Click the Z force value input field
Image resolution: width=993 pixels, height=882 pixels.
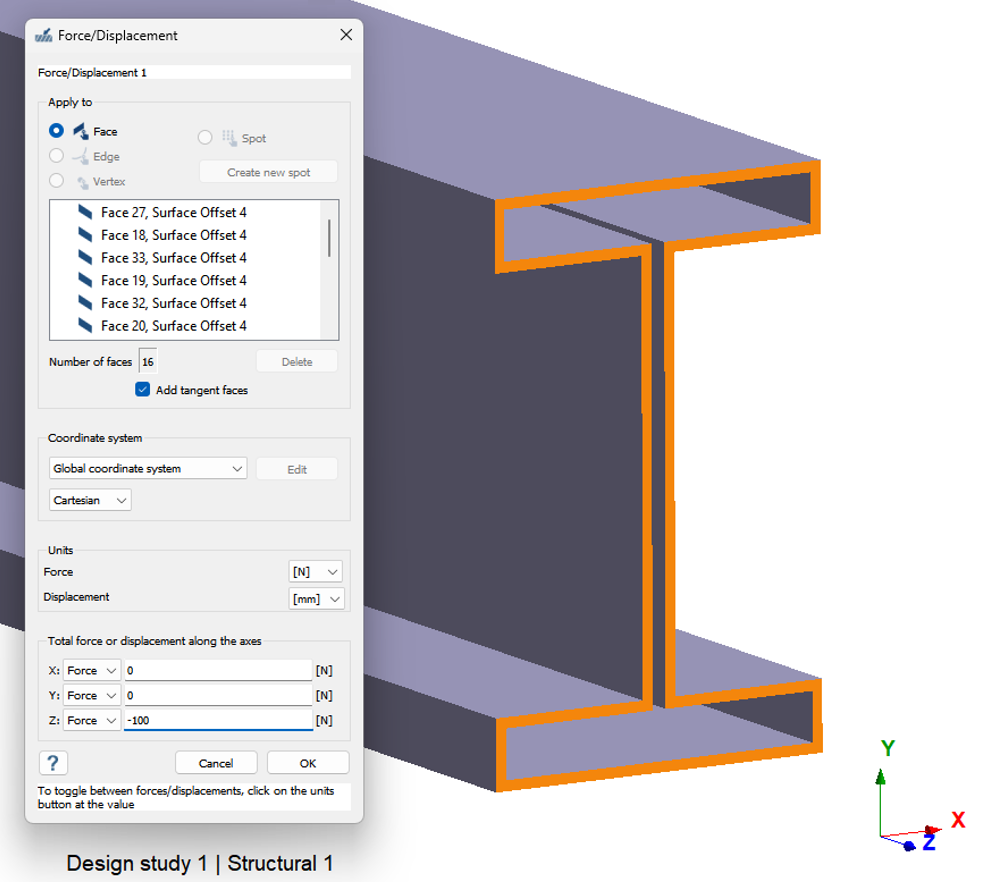218,720
